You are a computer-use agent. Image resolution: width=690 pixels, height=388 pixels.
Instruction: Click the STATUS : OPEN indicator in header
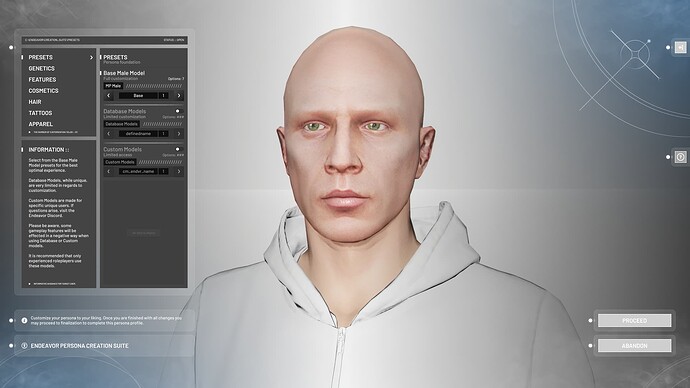click(174, 40)
